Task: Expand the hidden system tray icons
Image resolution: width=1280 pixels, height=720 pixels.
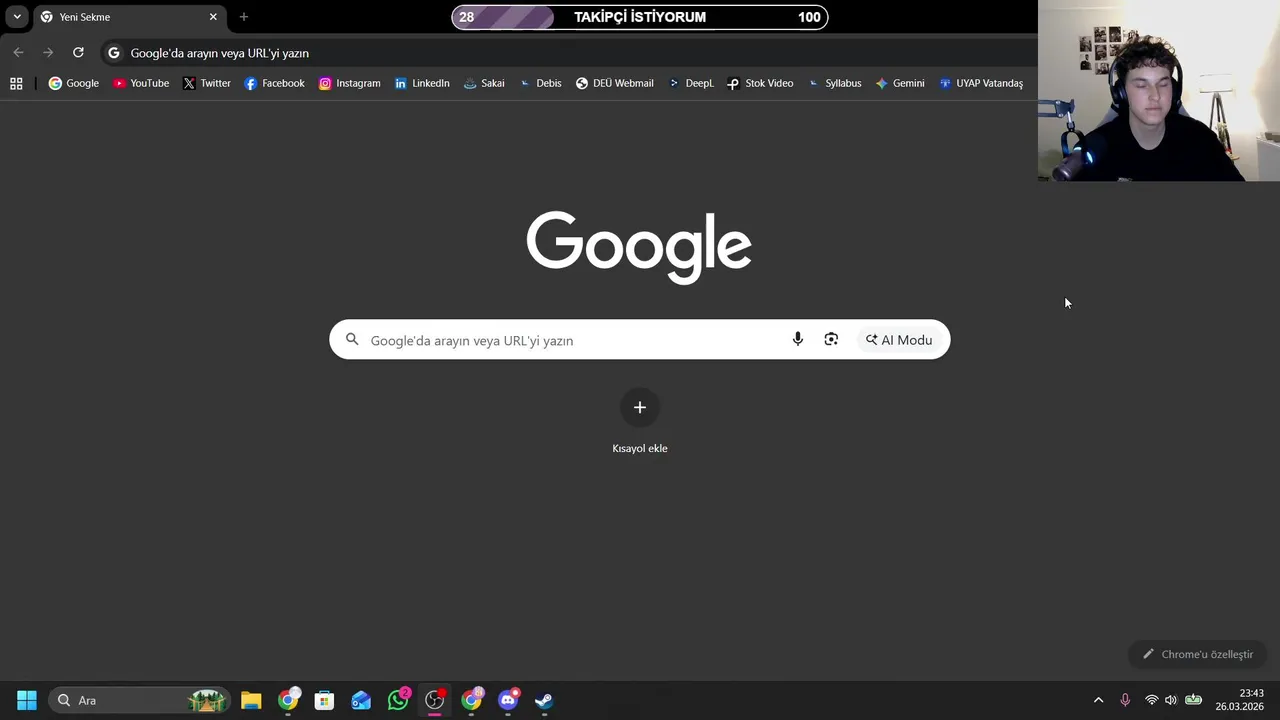Action: (1098, 700)
